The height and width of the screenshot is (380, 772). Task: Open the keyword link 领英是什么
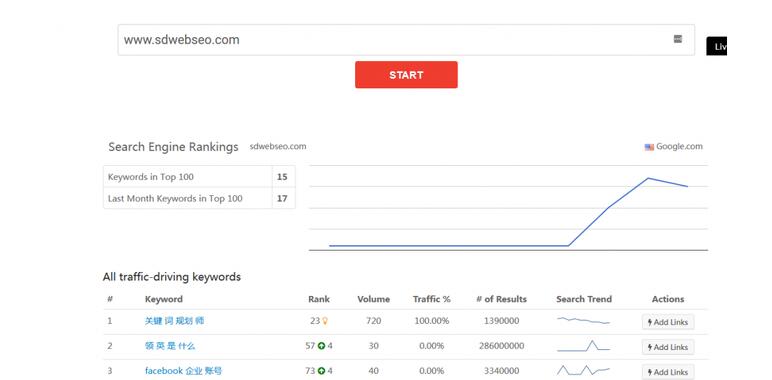pos(170,346)
